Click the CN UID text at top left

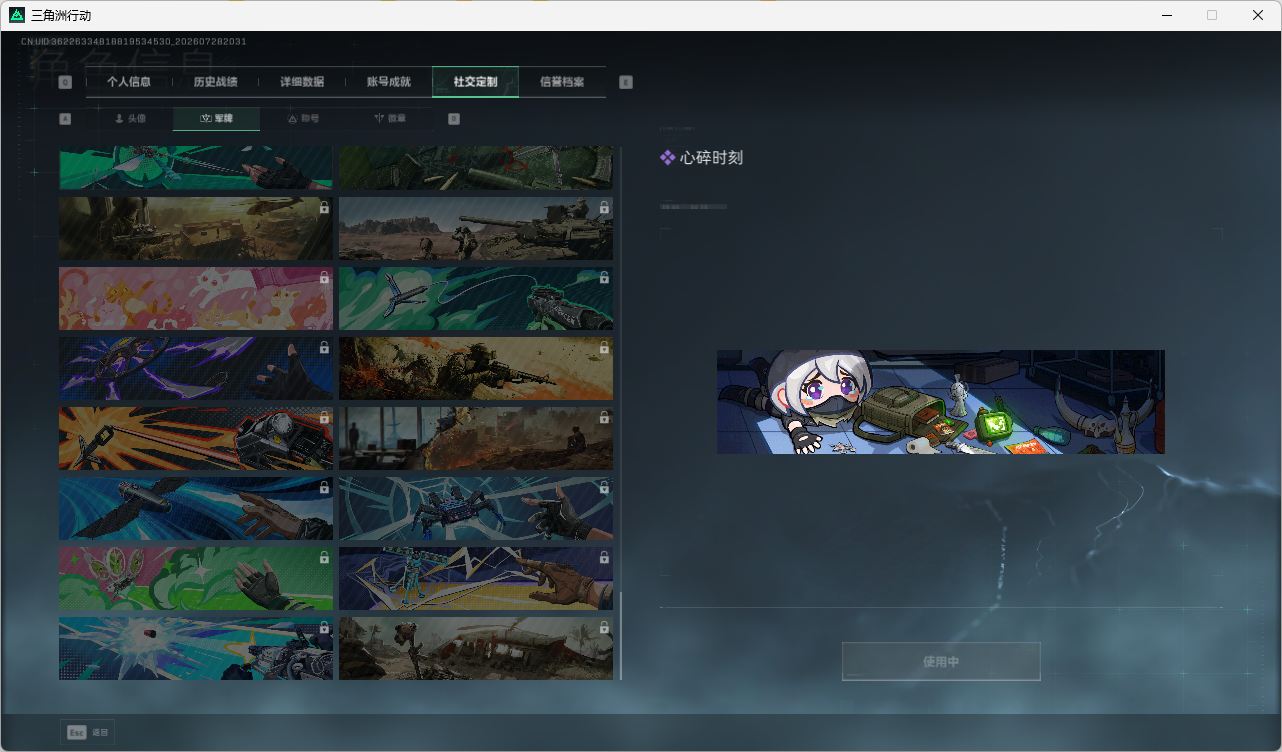[134, 42]
